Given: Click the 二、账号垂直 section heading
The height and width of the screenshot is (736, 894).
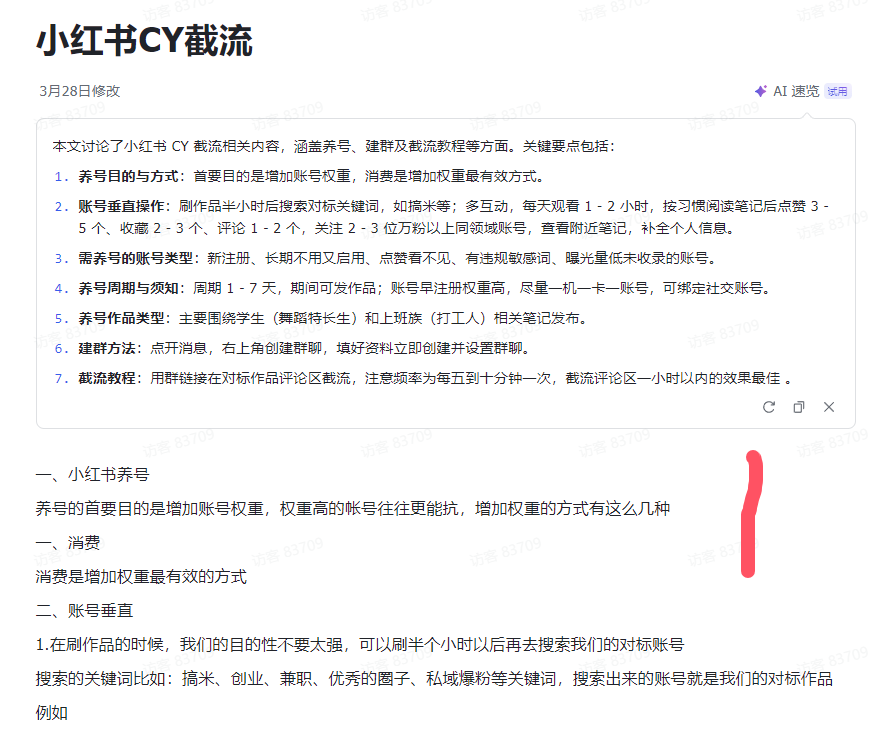Looking at the screenshot, I should 84,610.
